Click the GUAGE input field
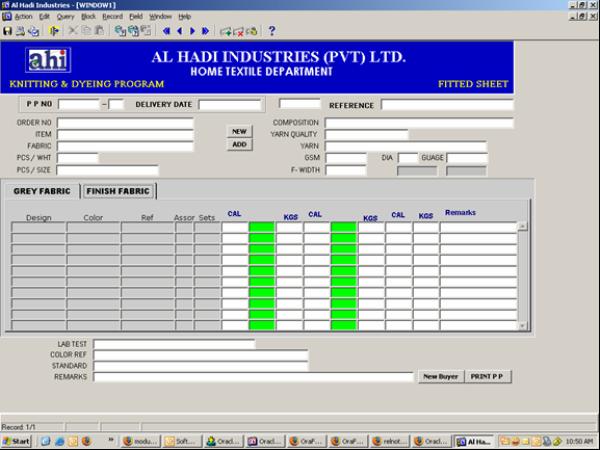Image resolution: width=600 pixels, height=450 pixels. (467, 158)
